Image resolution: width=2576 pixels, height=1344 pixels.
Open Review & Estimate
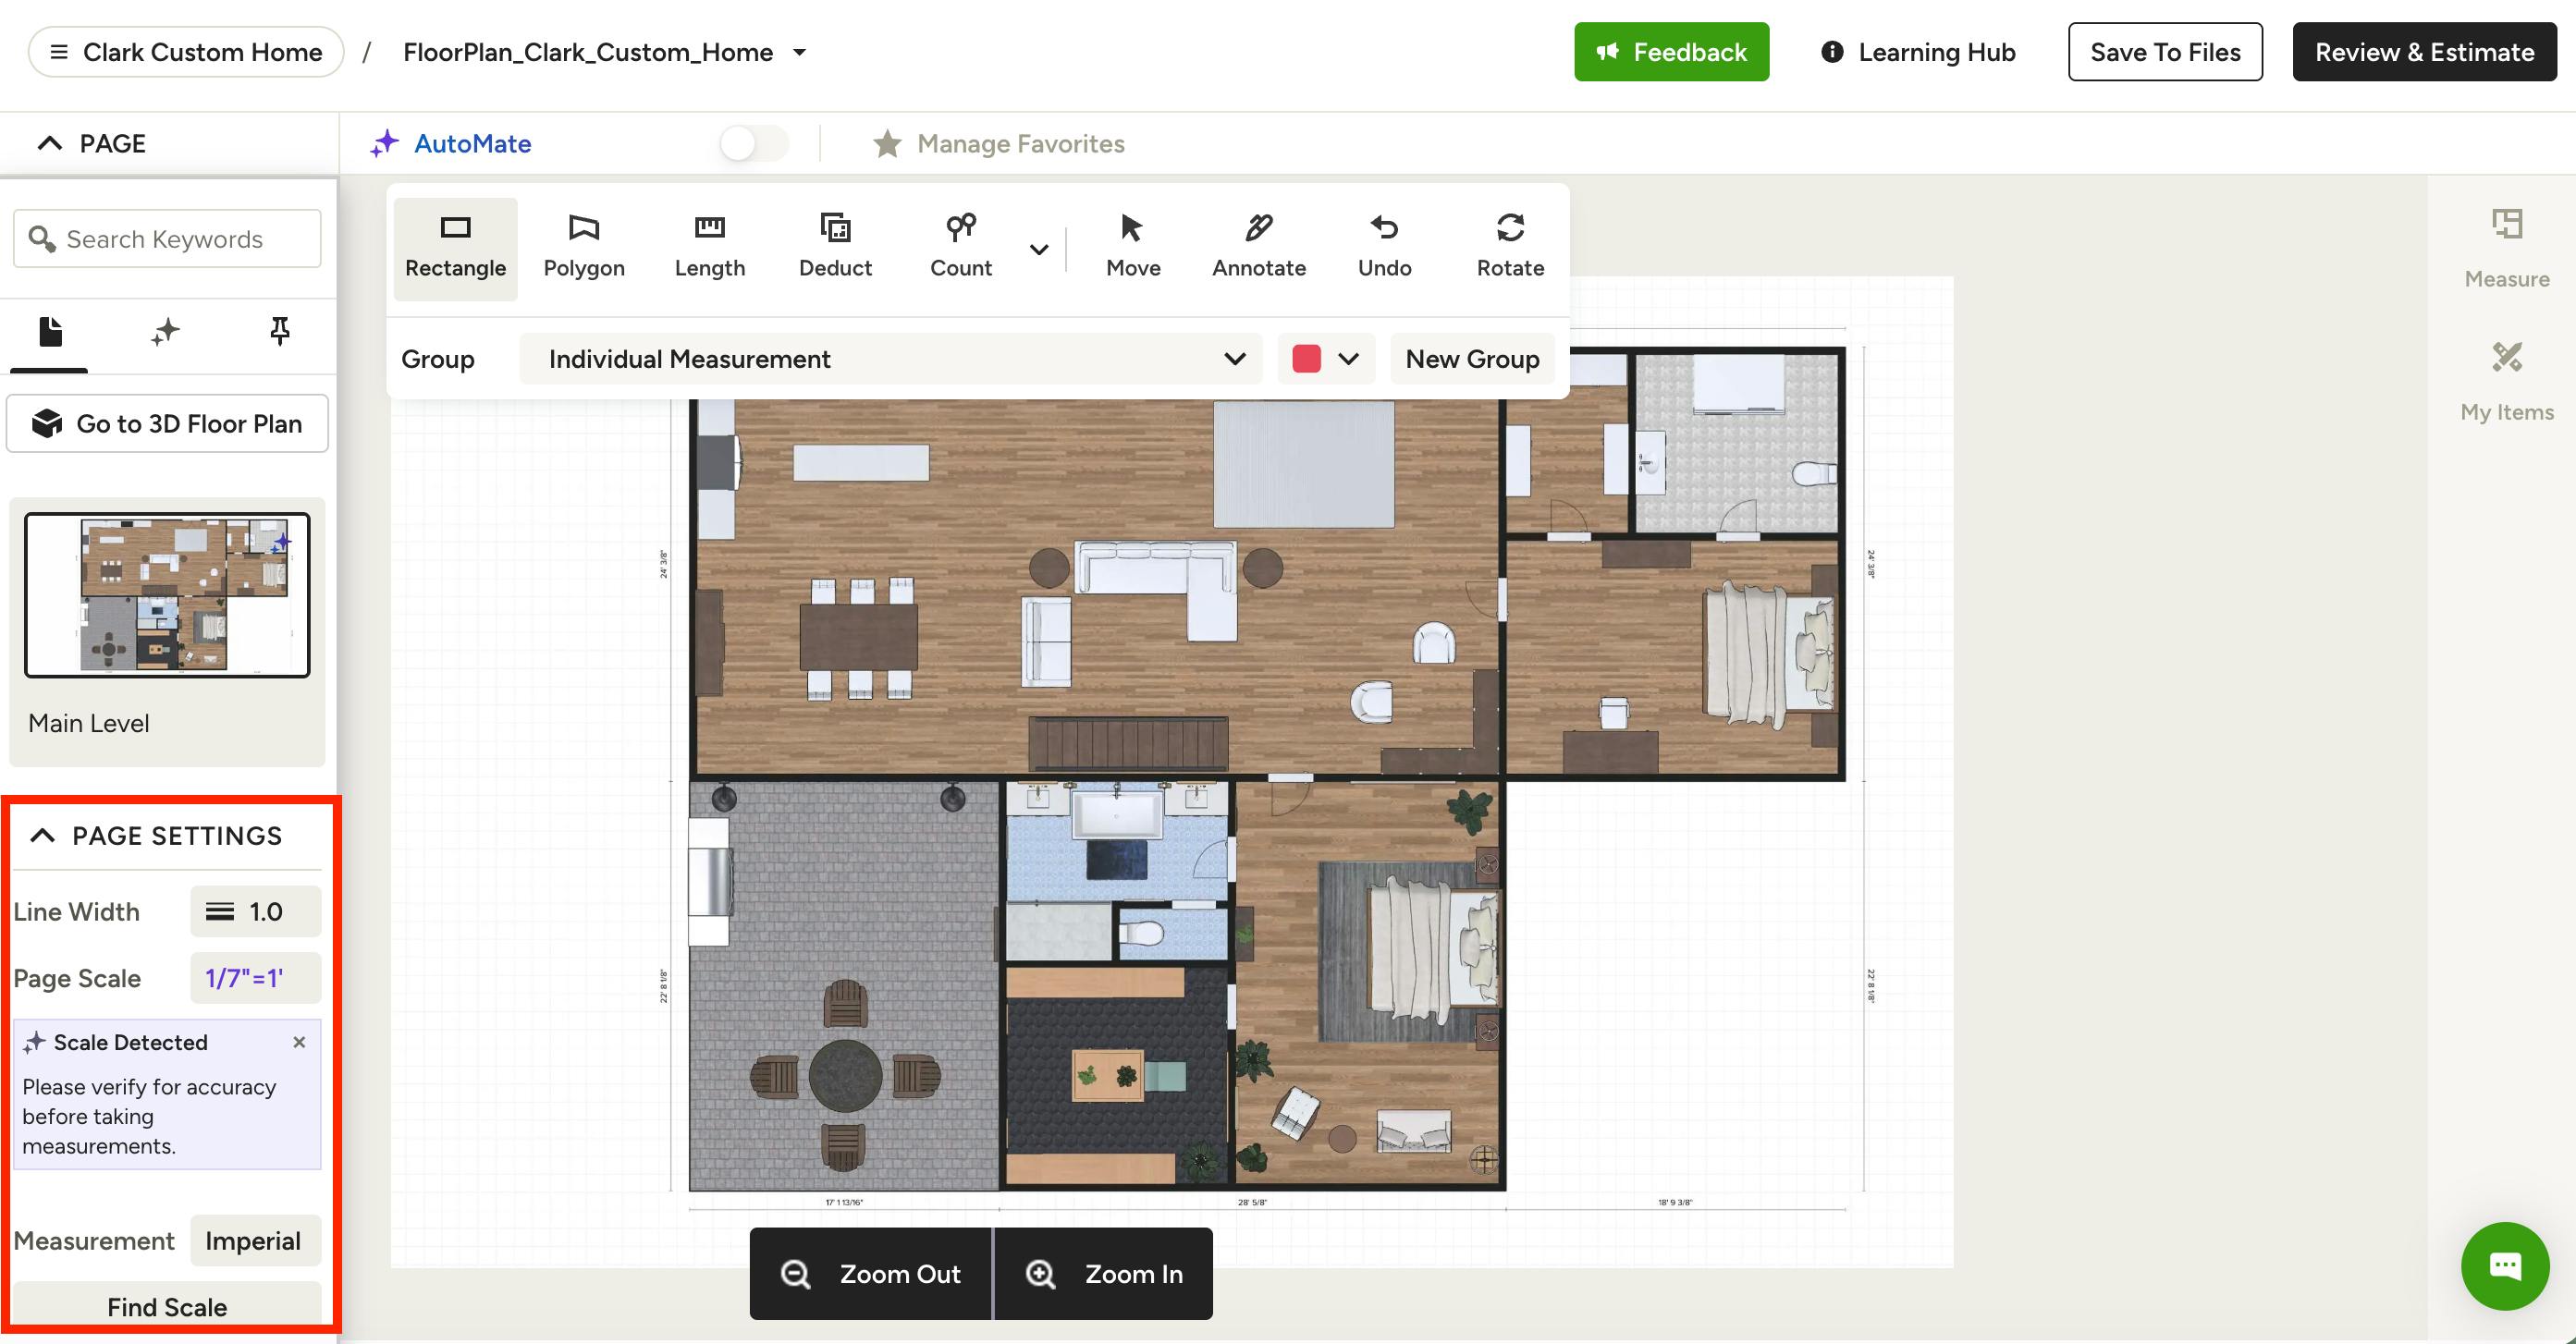click(2424, 52)
